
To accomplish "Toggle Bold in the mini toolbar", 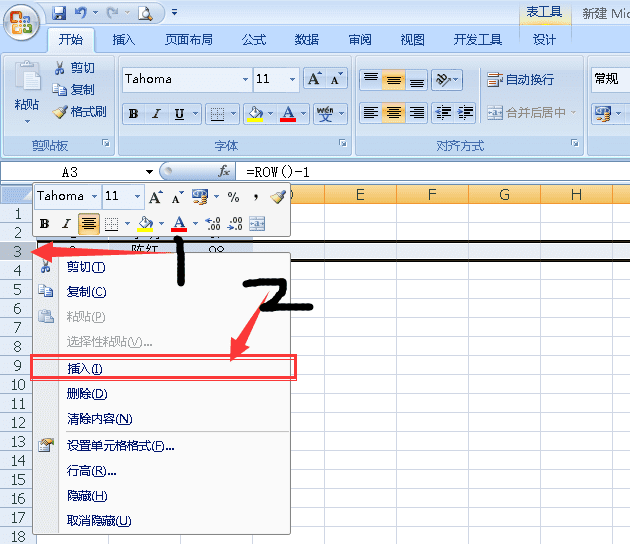I will (x=45, y=224).
